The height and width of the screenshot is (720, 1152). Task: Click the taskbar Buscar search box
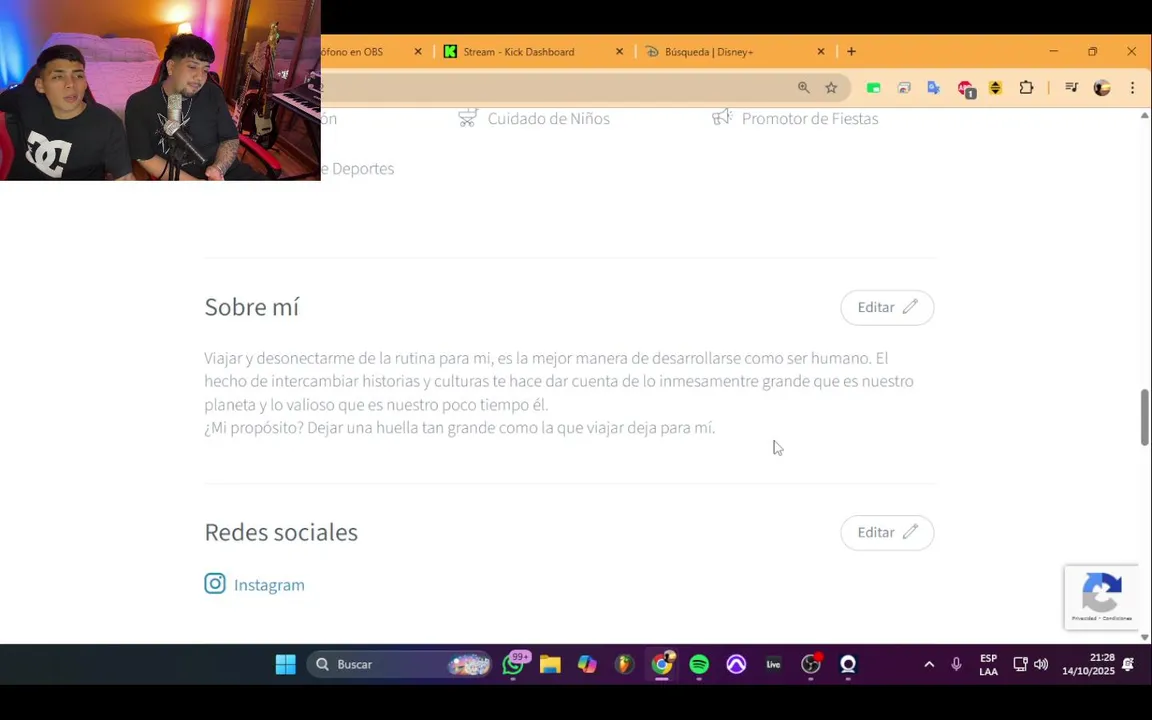coord(399,664)
